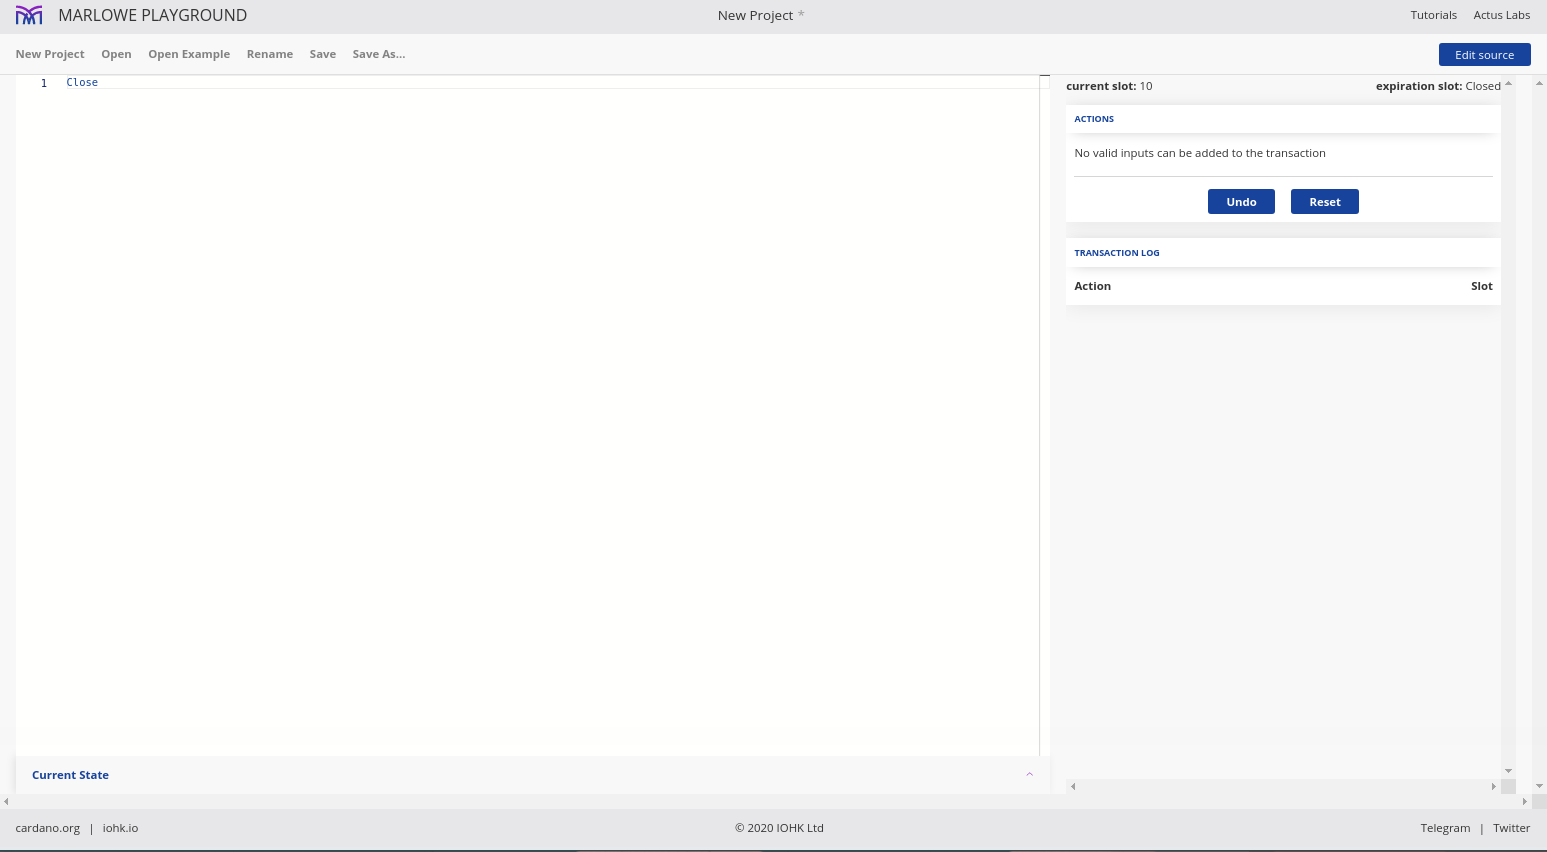
Task: Visit the Twitter footer link
Action: [x=1511, y=828]
